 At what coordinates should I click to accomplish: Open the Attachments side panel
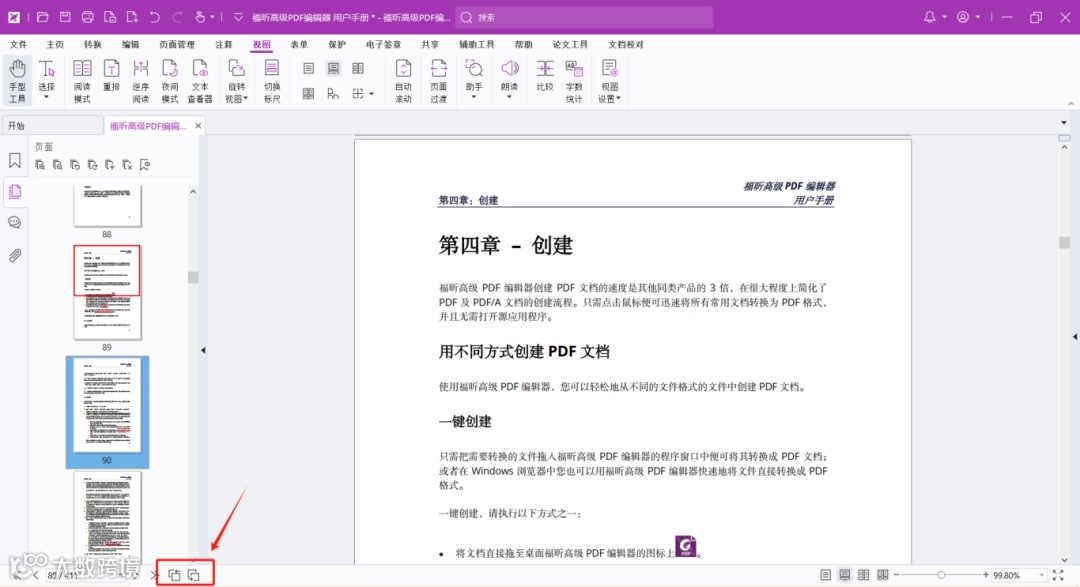(x=14, y=256)
